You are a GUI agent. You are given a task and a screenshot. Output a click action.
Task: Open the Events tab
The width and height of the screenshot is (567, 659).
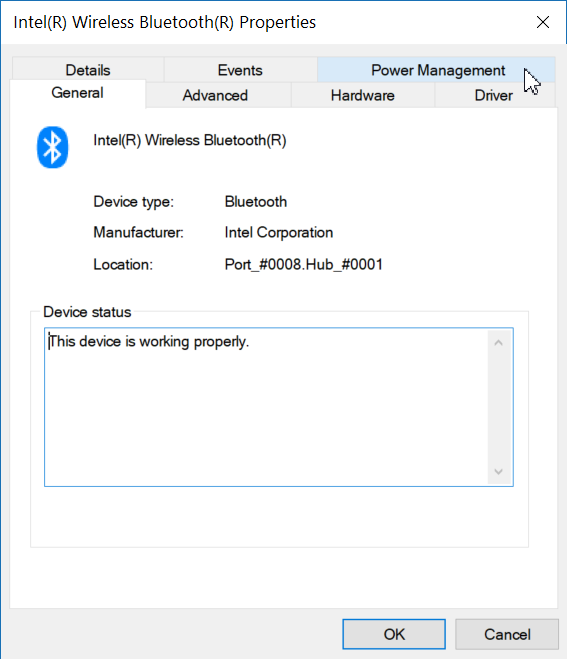click(240, 70)
